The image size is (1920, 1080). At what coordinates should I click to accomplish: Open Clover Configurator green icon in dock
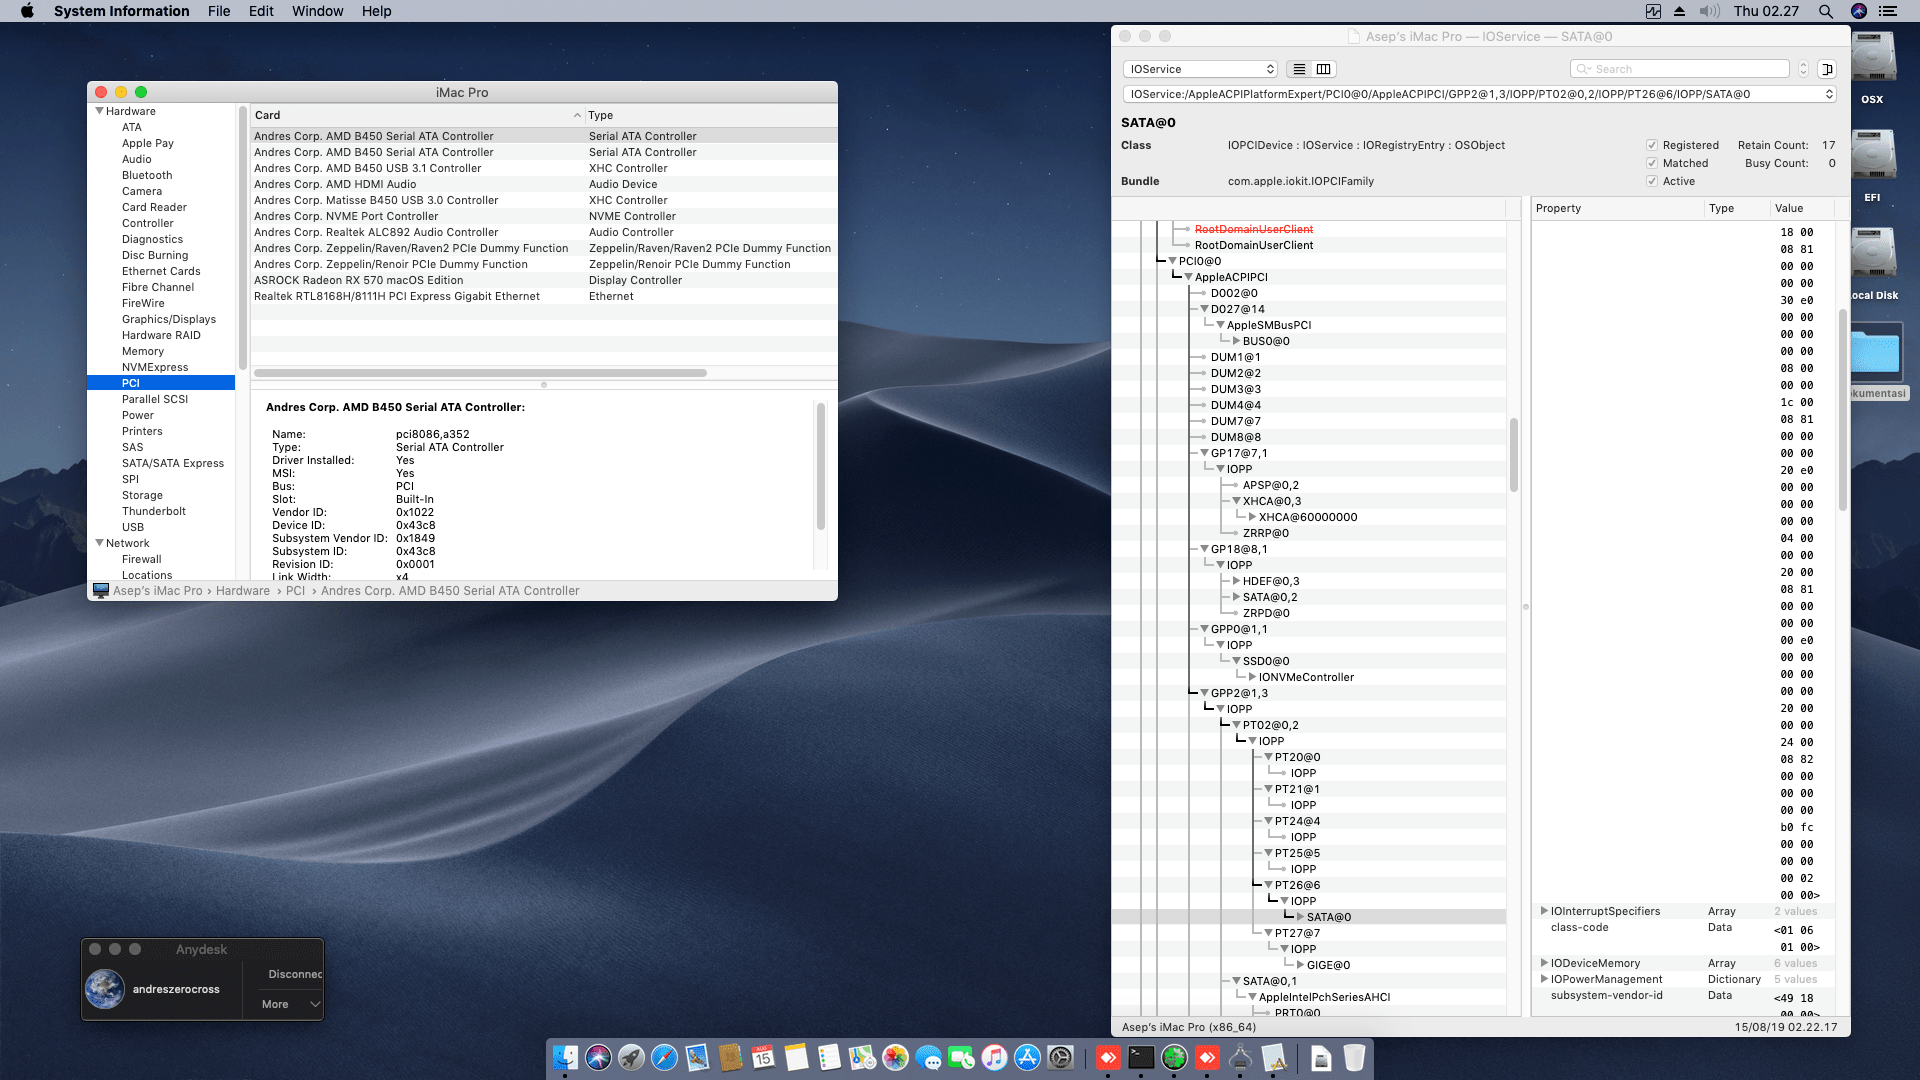(1174, 1057)
